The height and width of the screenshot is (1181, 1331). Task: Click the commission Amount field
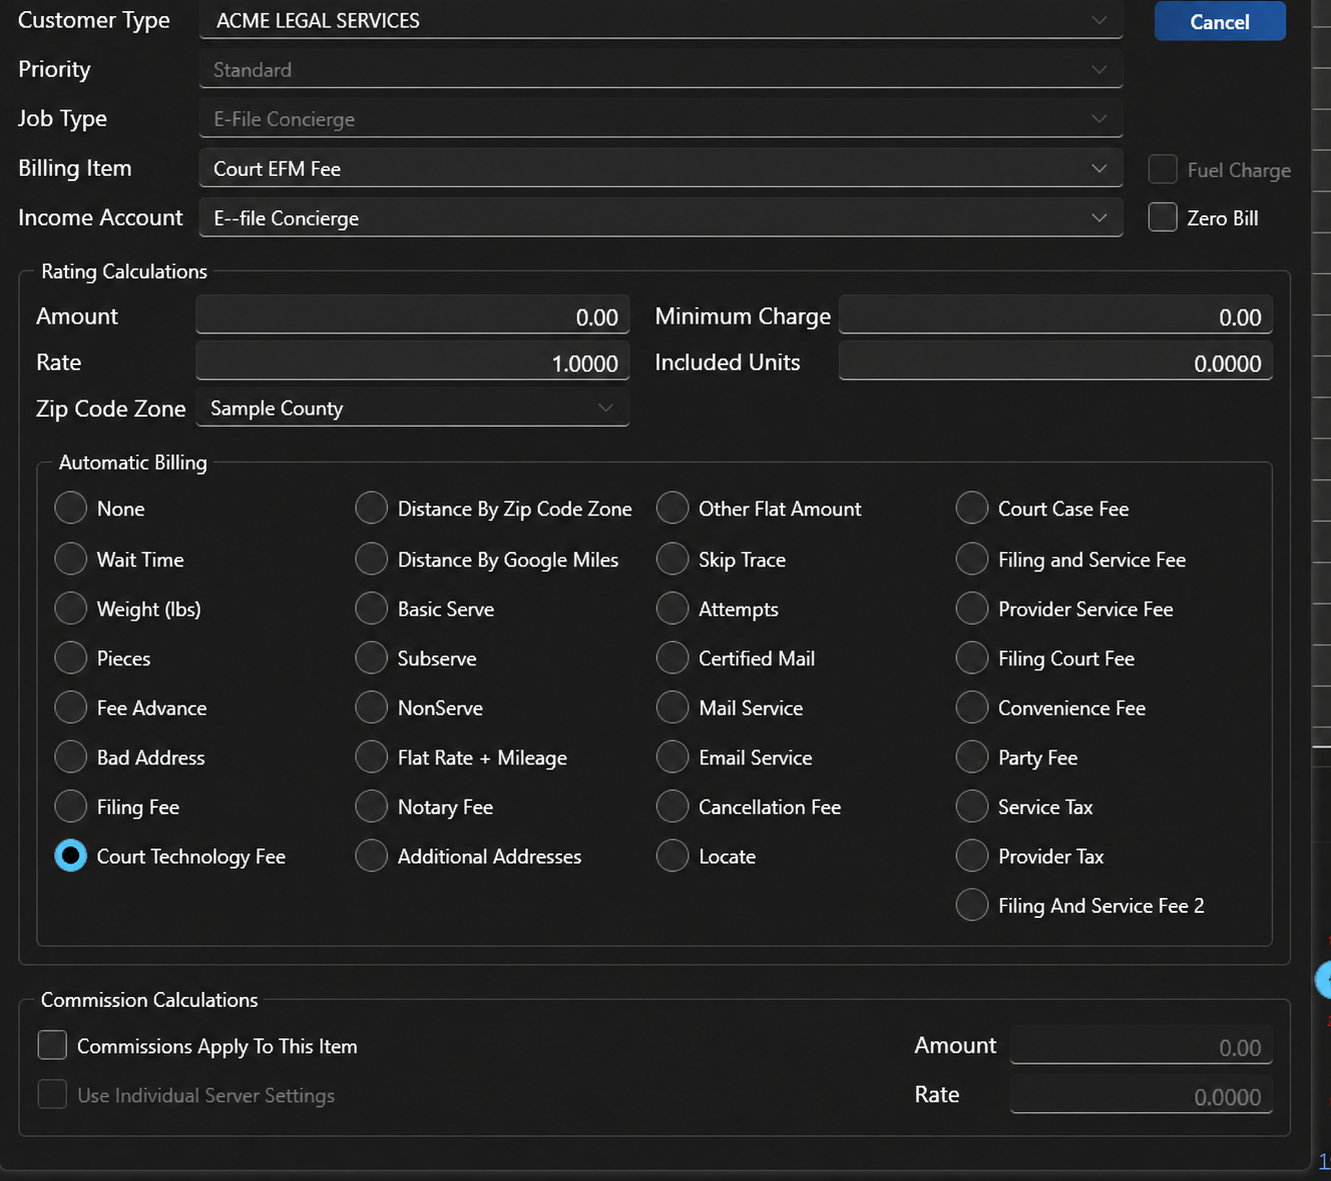pyautogui.click(x=1141, y=1046)
